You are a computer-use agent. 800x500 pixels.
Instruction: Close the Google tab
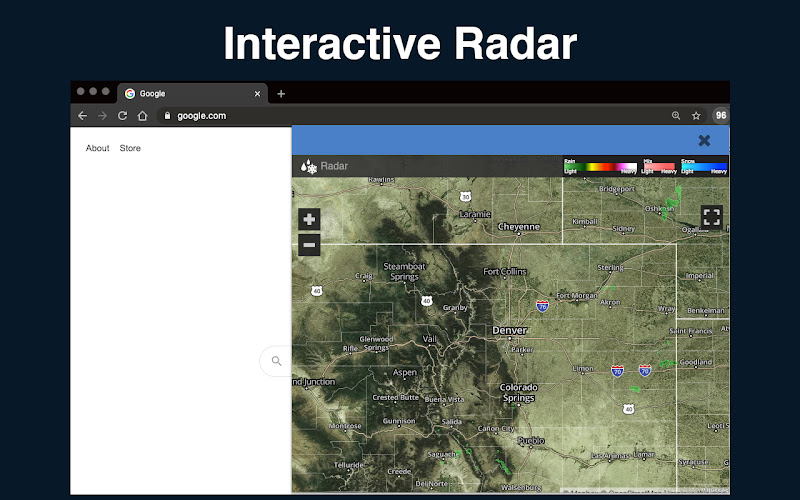(x=257, y=94)
